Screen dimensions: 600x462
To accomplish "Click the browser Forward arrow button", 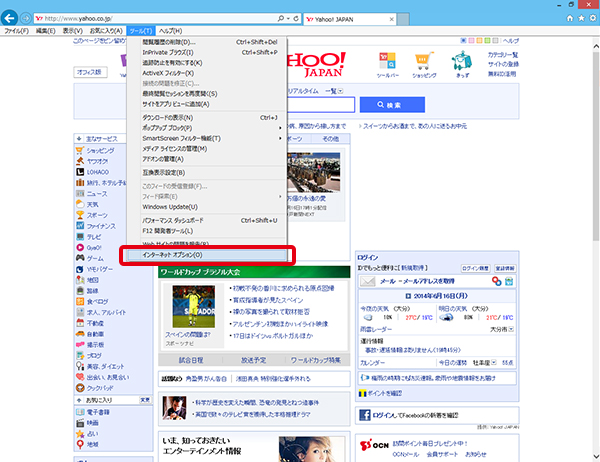I will point(26,18).
